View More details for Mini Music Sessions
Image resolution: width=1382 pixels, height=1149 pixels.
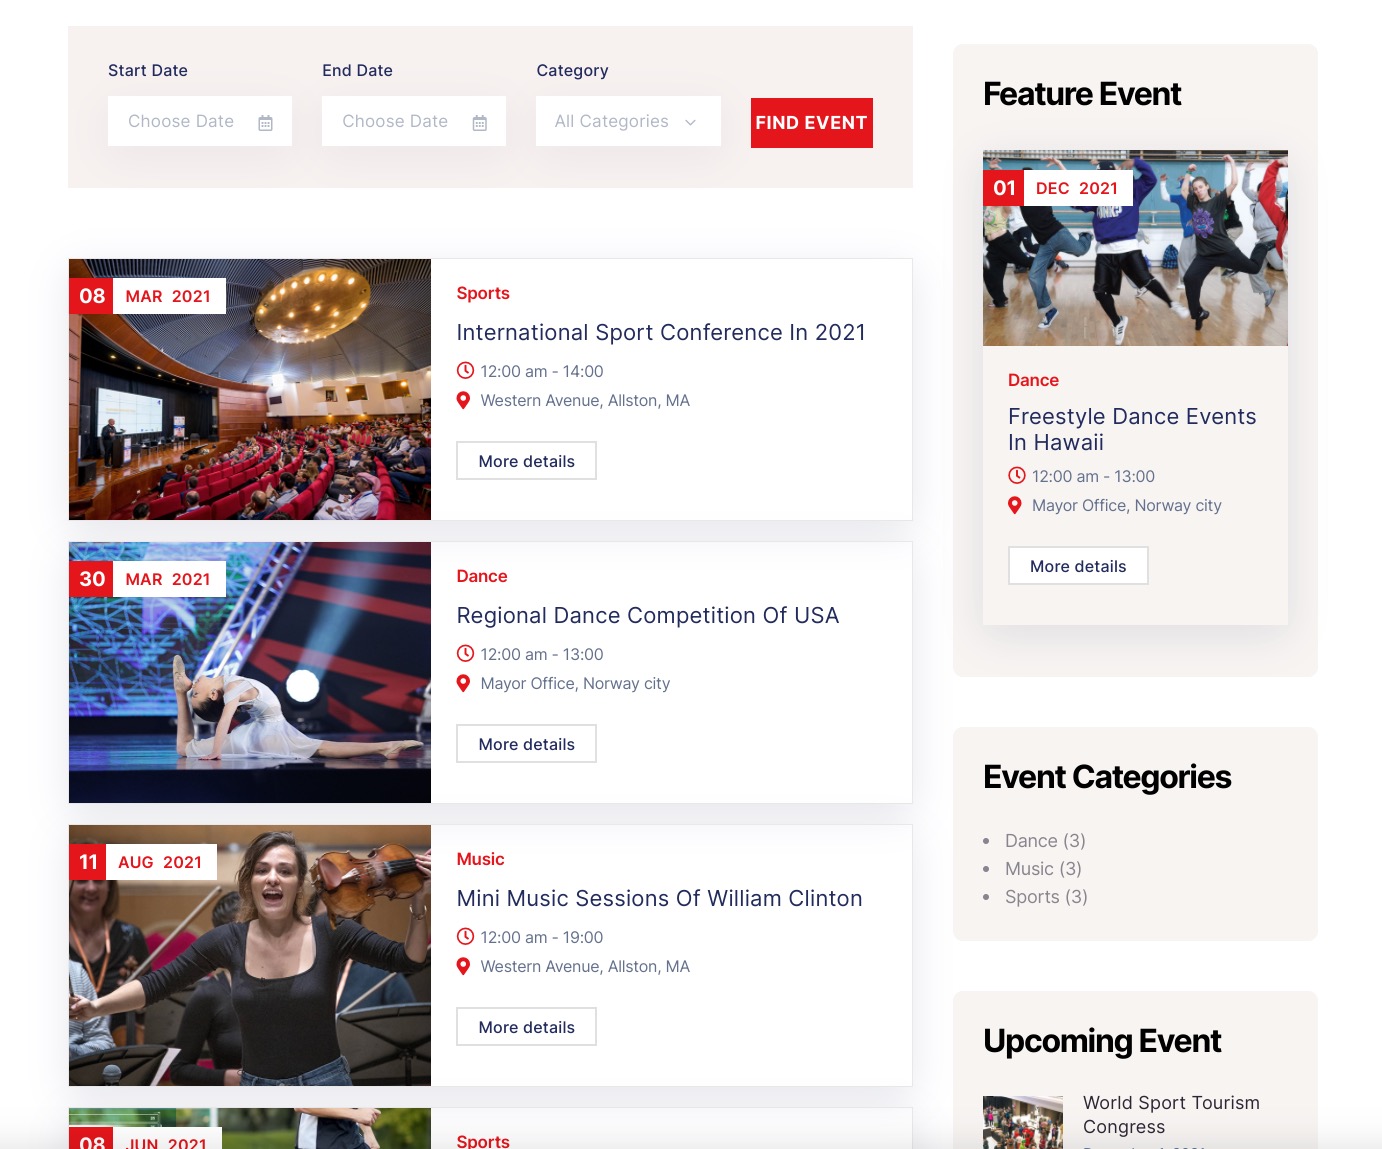527,1027
